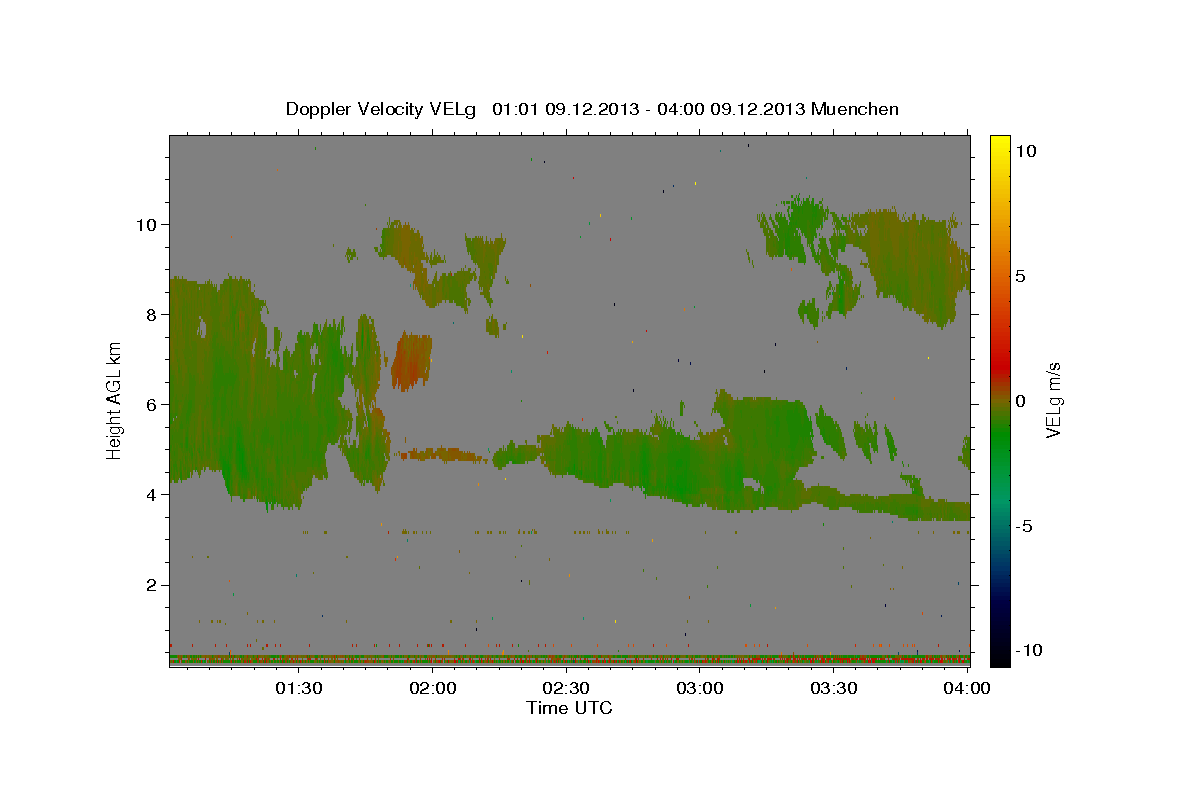
Task: Click the 03:00 time tick label
Action: pos(700,688)
